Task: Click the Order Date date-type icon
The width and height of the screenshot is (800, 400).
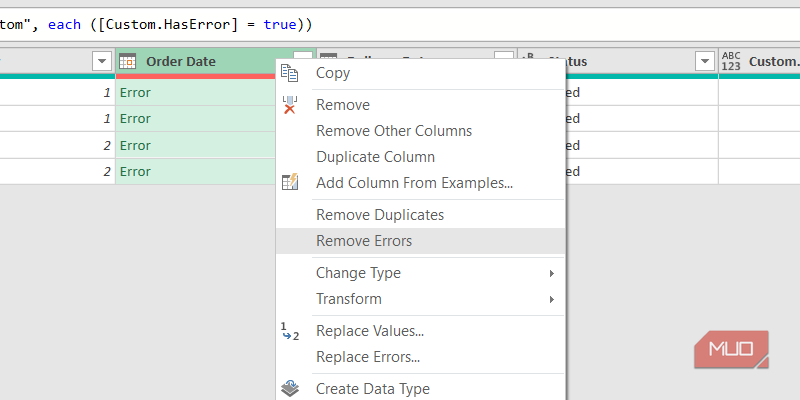Action: [128, 62]
